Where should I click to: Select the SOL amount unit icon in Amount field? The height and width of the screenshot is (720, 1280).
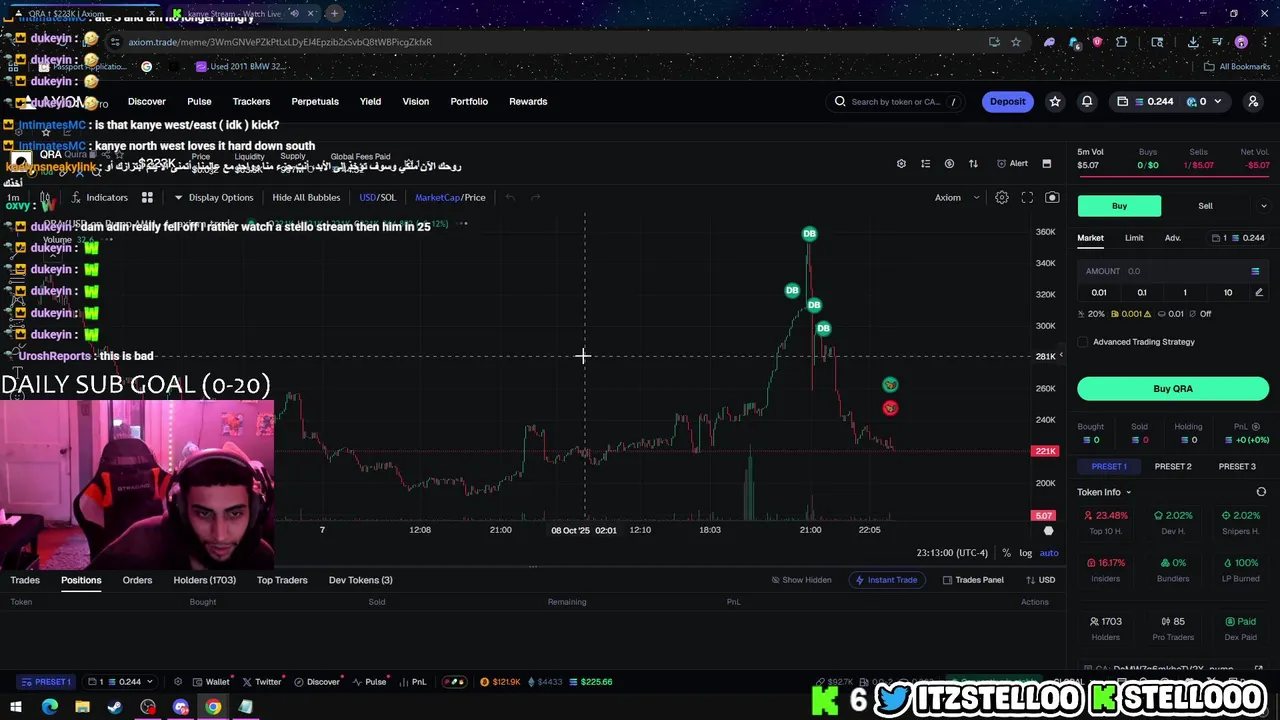click(1255, 271)
